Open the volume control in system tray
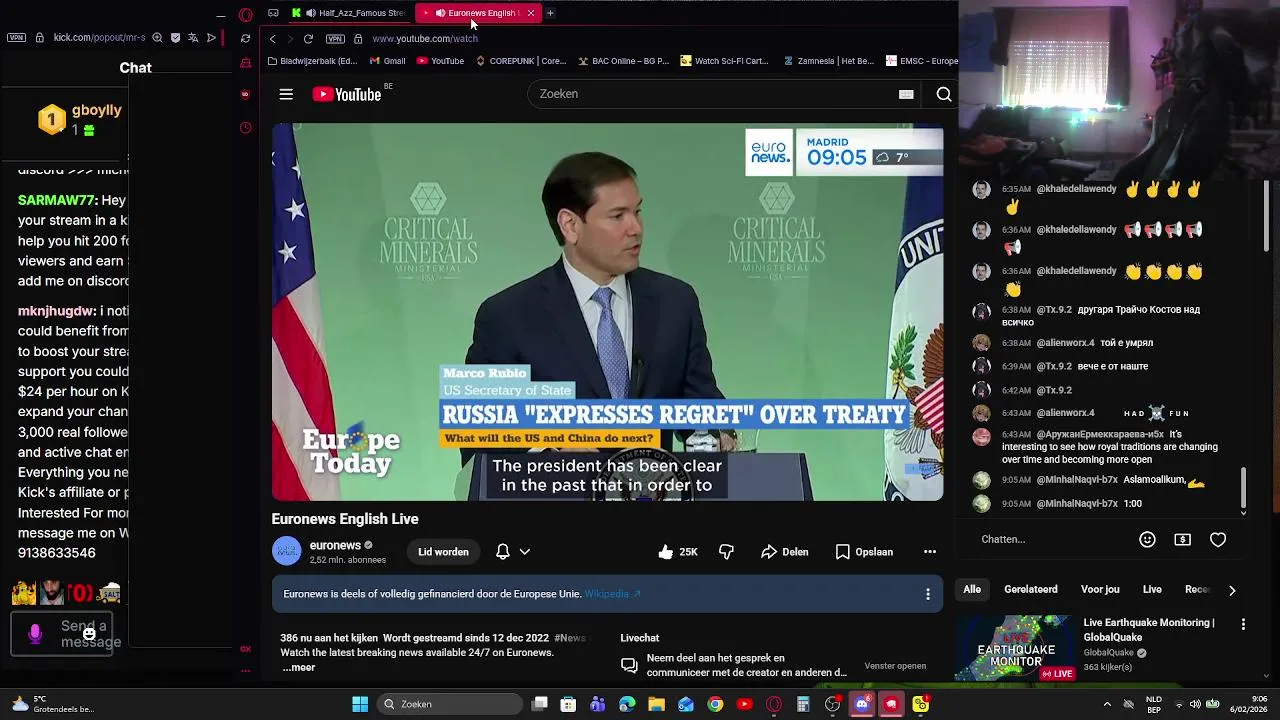The width and height of the screenshot is (1280, 720). click(1195, 704)
